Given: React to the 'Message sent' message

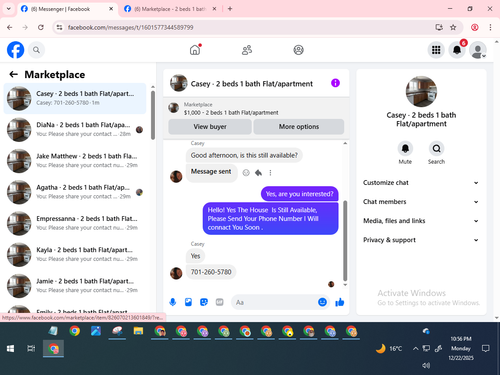Looking at the screenshot, I should [x=246, y=173].
